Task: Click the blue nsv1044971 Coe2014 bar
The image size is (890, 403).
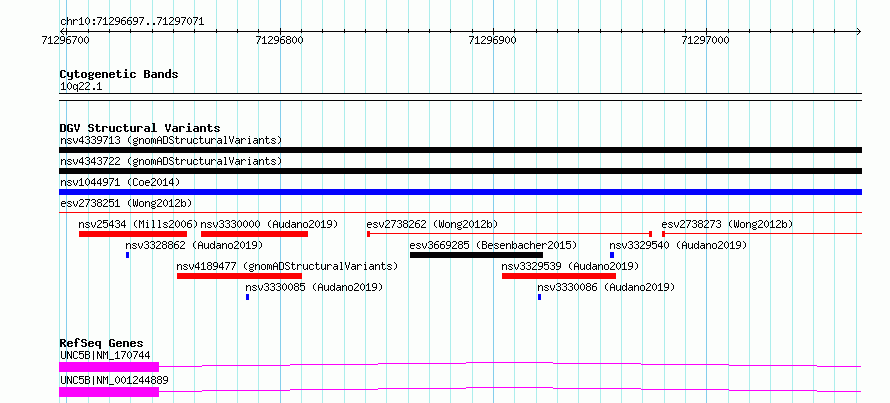Action: (x=460, y=192)
